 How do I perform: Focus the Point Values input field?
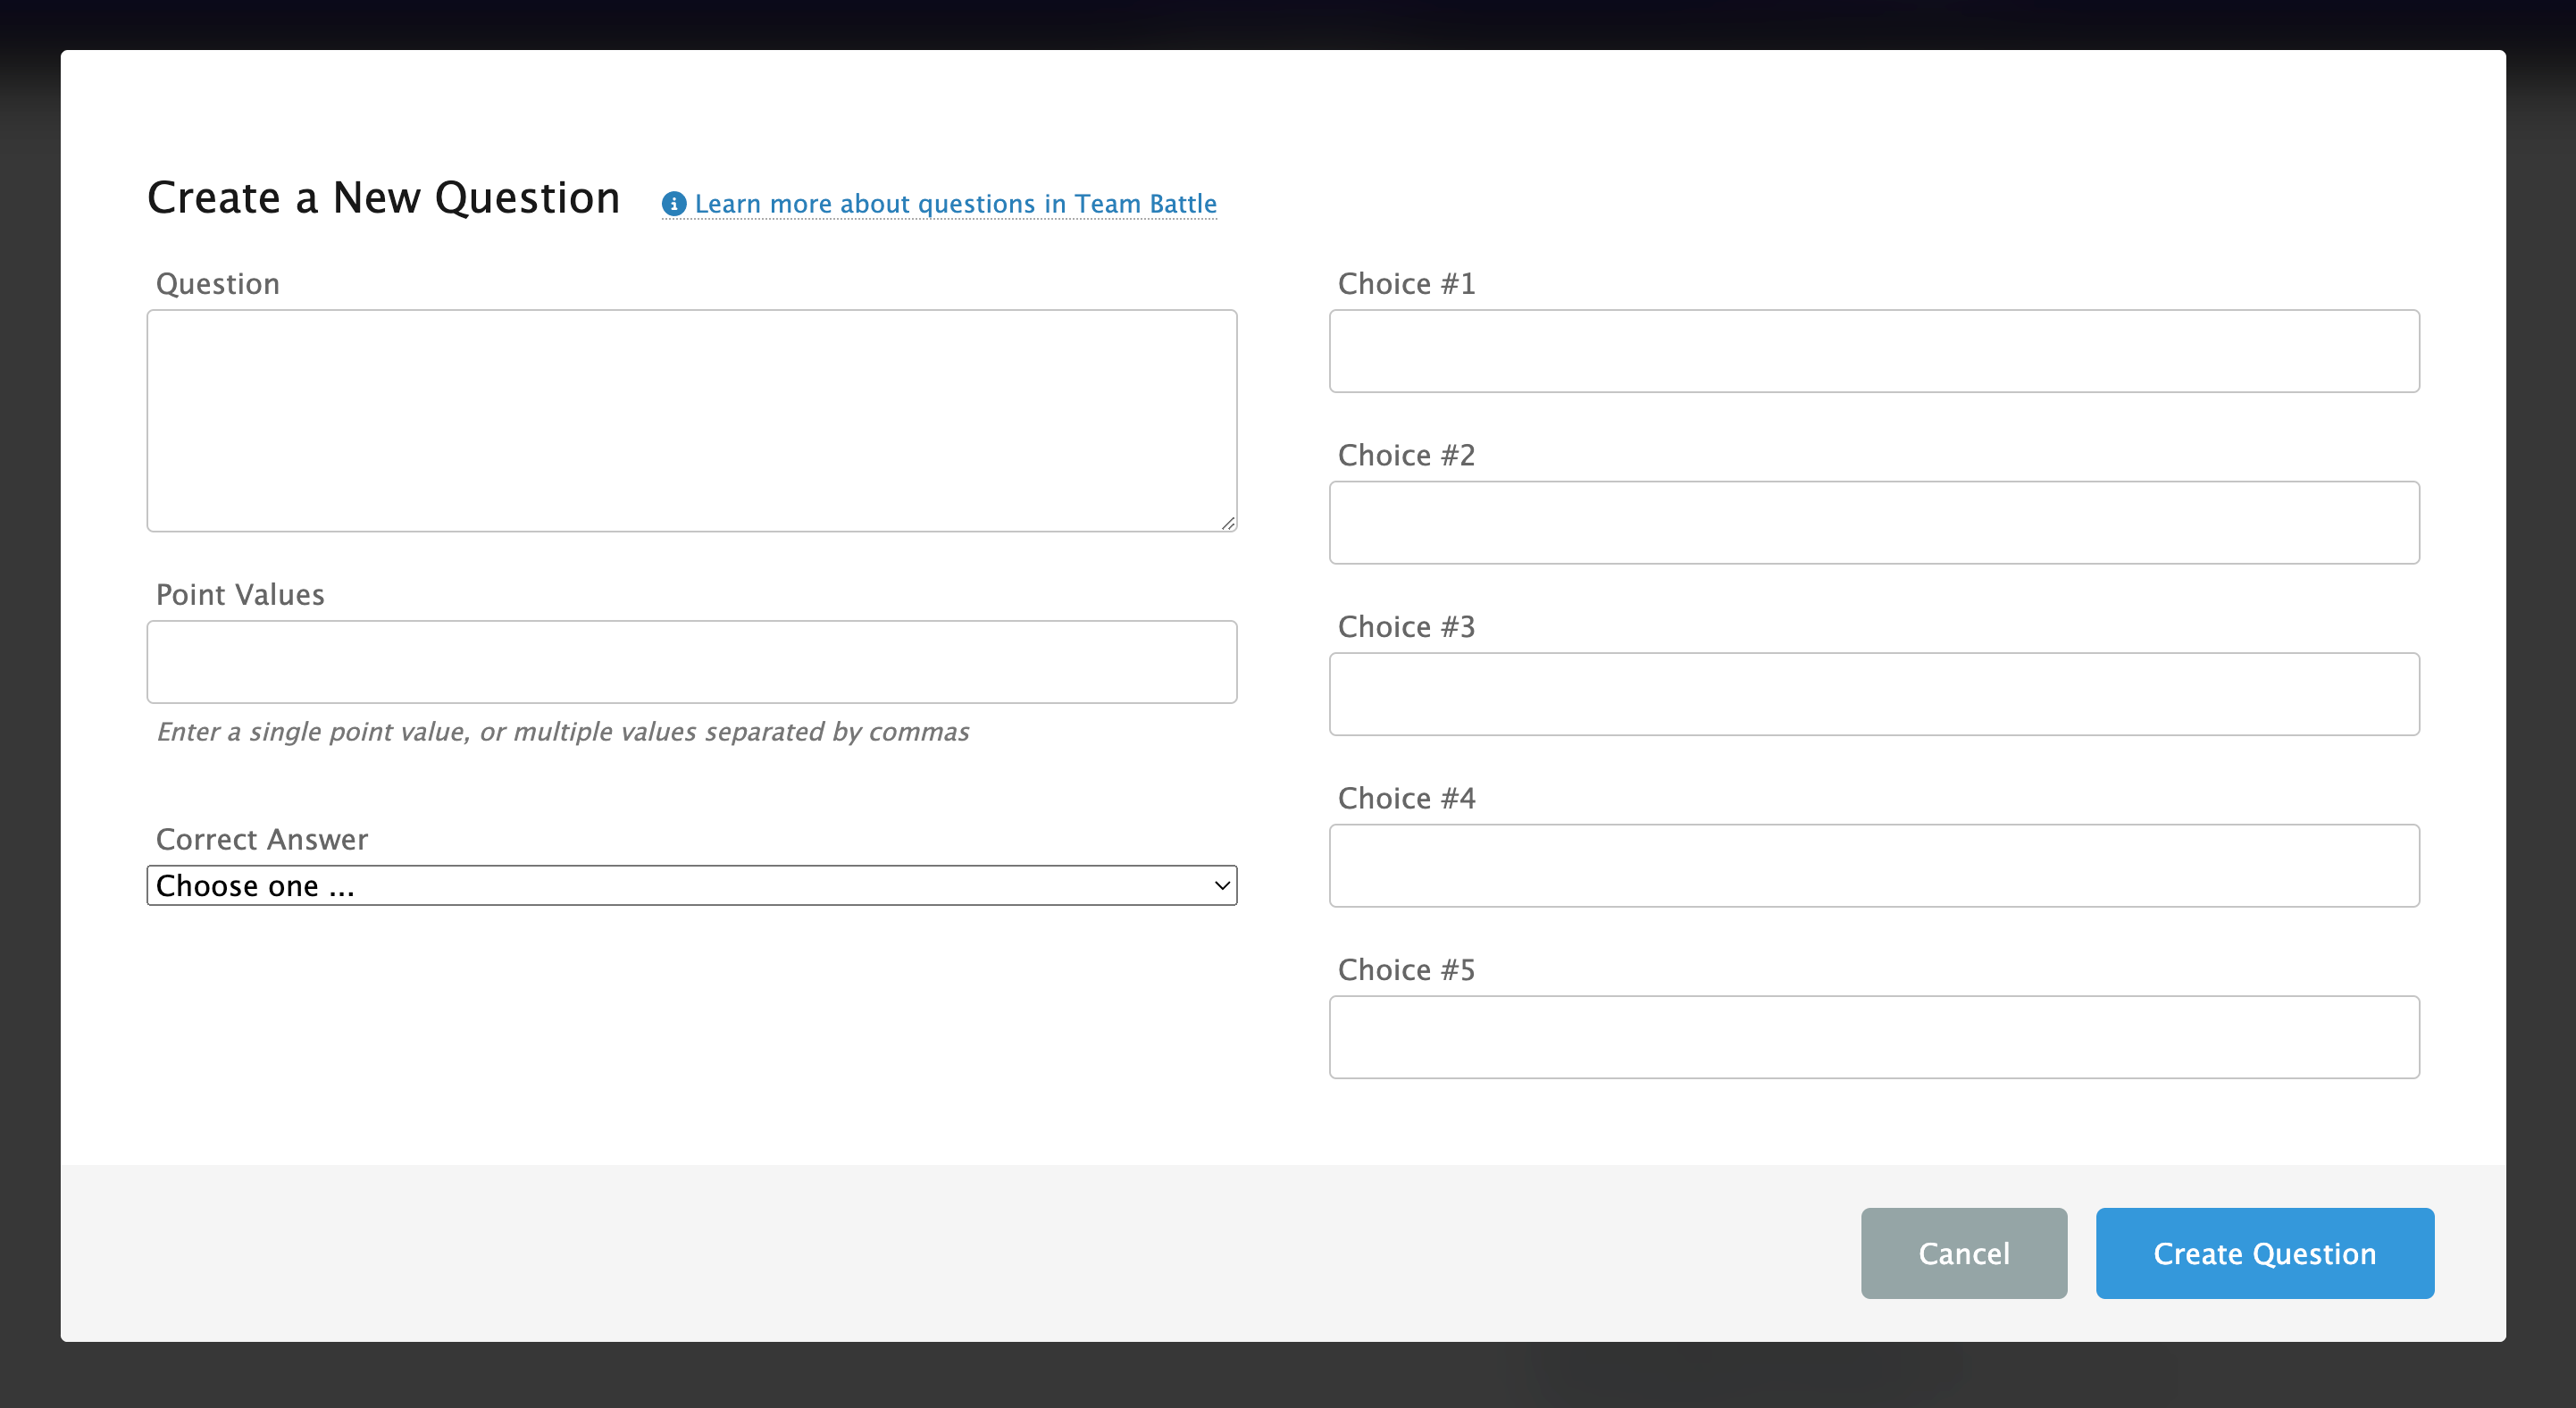(x=691, y=662)
